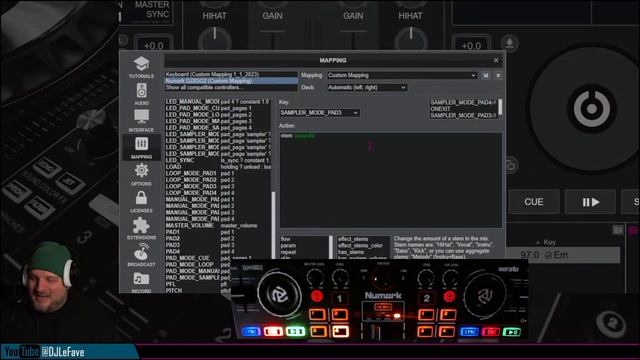This screenshot has width=640, height=360.
Task: Open the Record settings section
Action: coord(141,282)
